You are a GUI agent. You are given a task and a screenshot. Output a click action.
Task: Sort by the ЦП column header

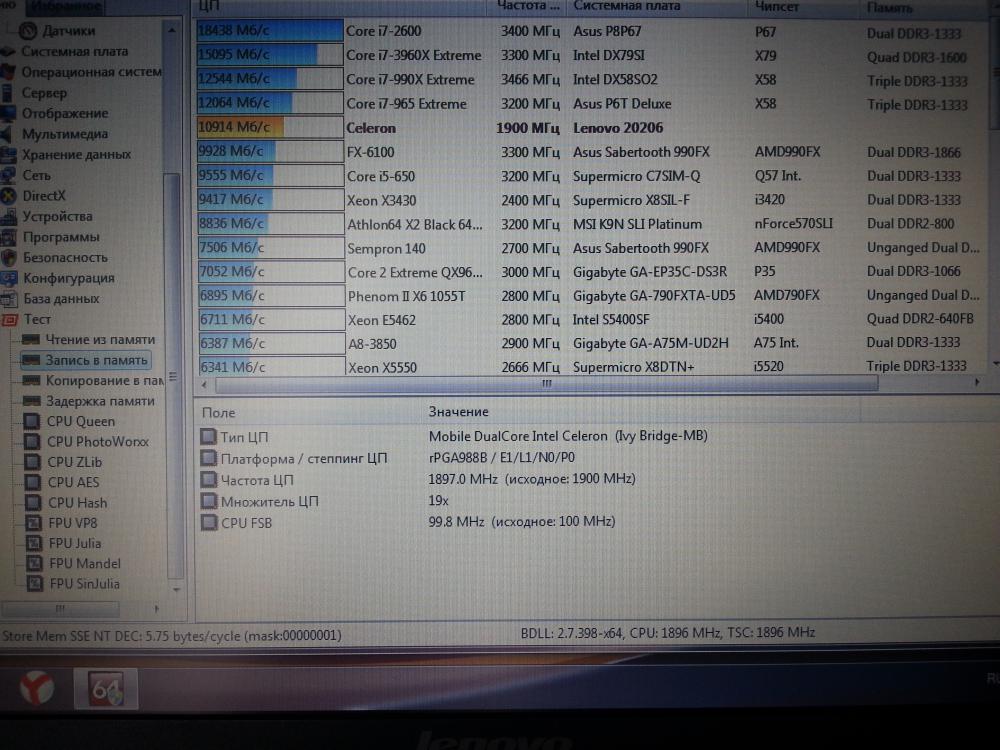click(x=341, y=6)
